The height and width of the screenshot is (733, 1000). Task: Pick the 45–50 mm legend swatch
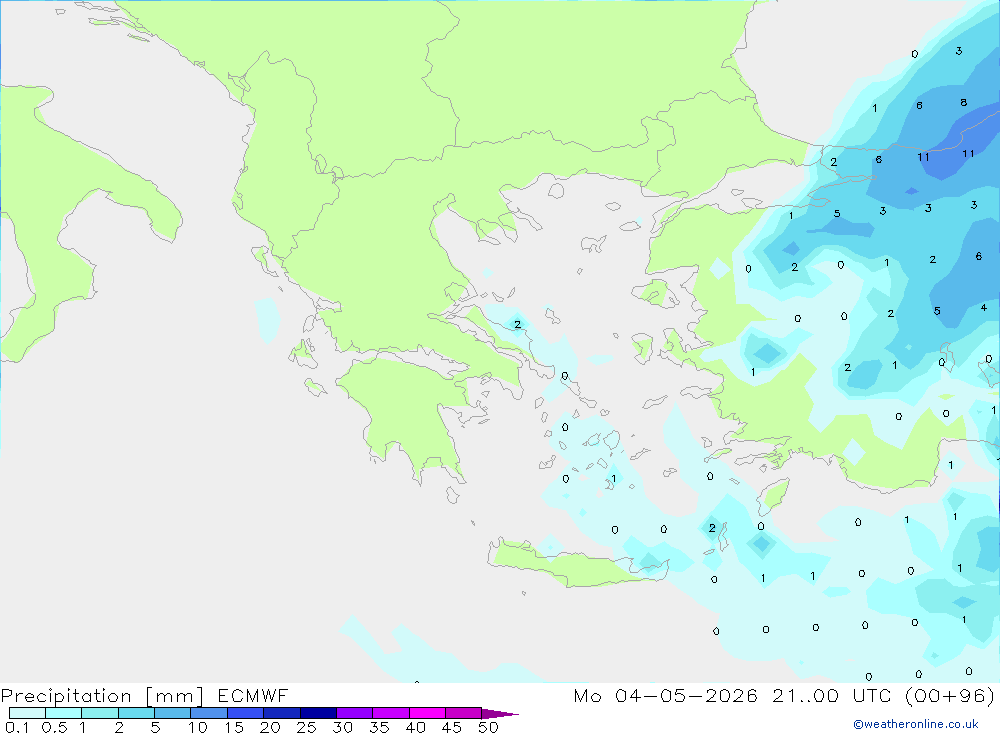point(464,713)
